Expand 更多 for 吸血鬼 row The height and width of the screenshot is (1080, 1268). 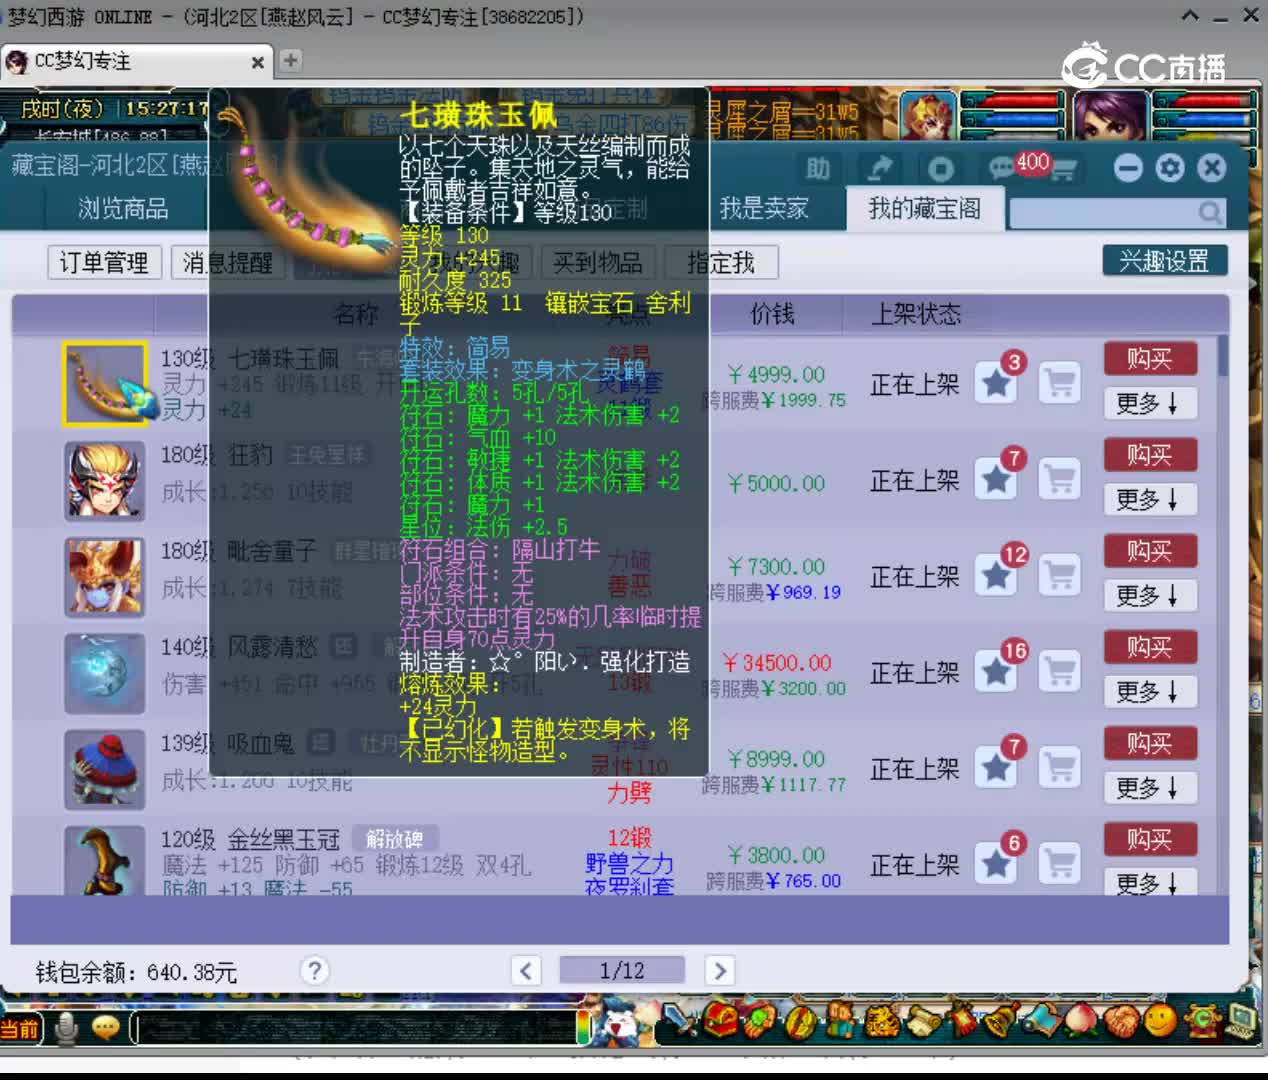click(1150, 787)
